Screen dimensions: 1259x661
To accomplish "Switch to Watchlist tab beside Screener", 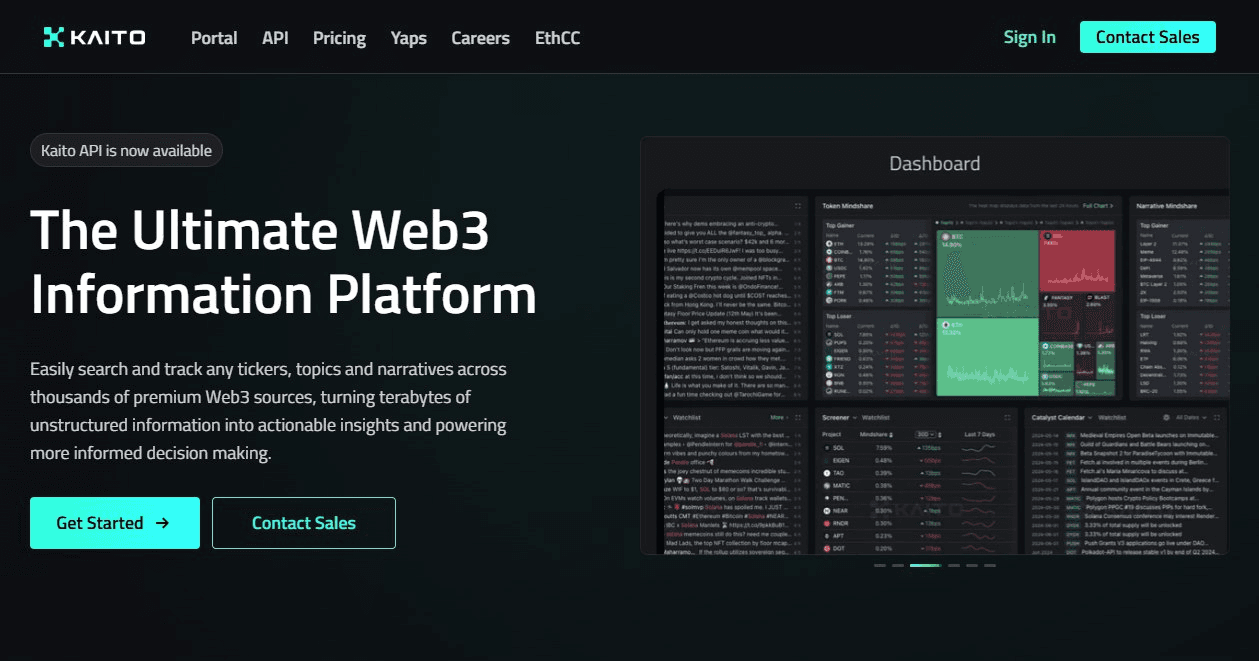I will tap(876, 417).
